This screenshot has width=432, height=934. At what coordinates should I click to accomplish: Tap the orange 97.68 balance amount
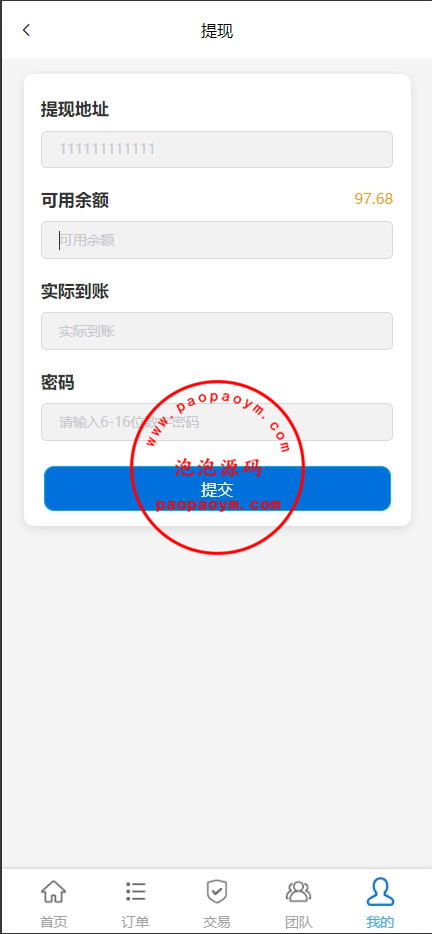[374, 199]
